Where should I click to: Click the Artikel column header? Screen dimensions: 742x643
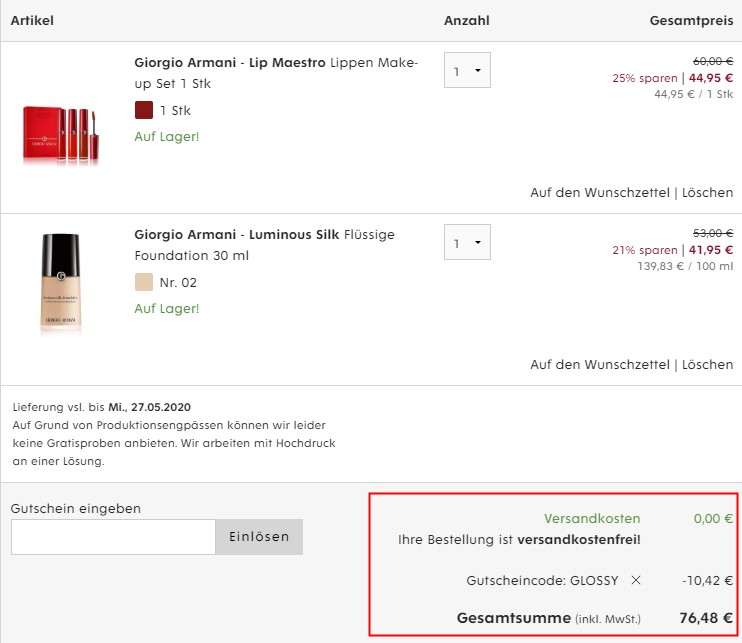tap(32, 20)
